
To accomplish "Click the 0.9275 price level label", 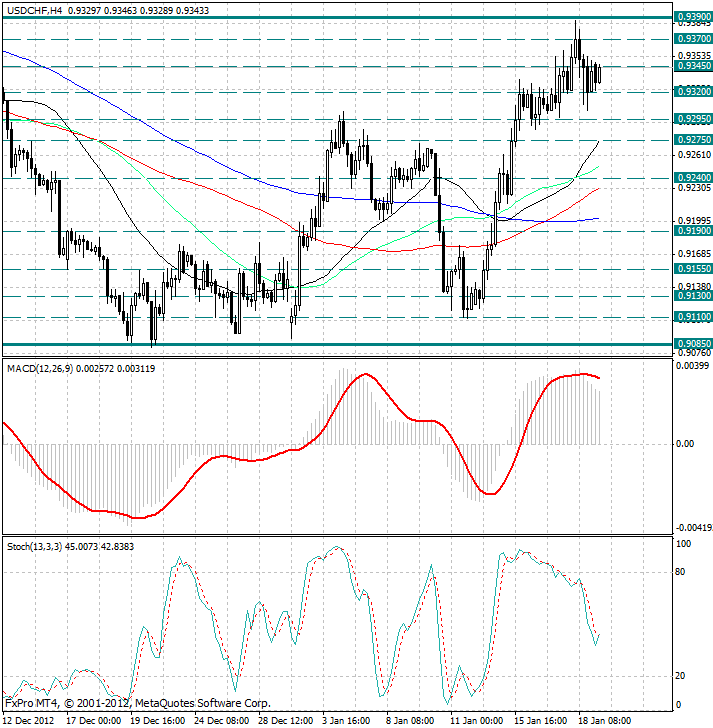I will pyautogui.click(x=693, y=140).
